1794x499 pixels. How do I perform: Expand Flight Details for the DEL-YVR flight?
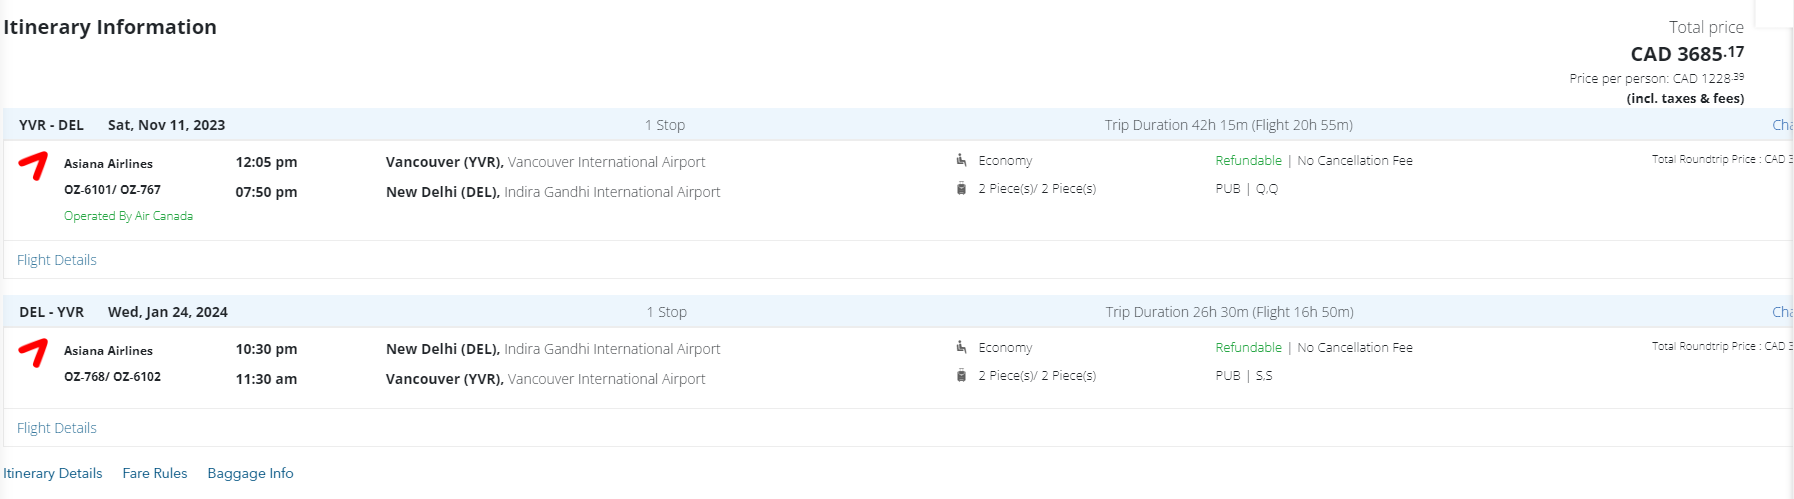tap(57, 428)
